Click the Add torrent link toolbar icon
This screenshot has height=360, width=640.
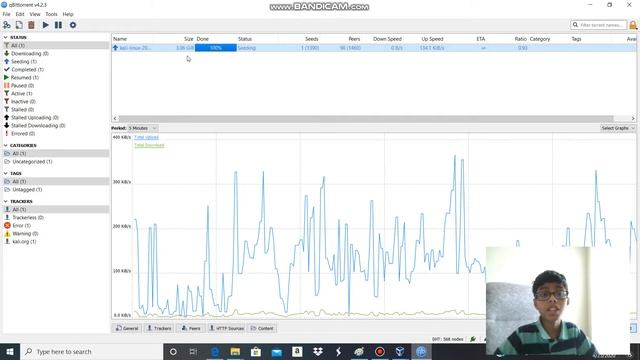click(x=7, y=25)
